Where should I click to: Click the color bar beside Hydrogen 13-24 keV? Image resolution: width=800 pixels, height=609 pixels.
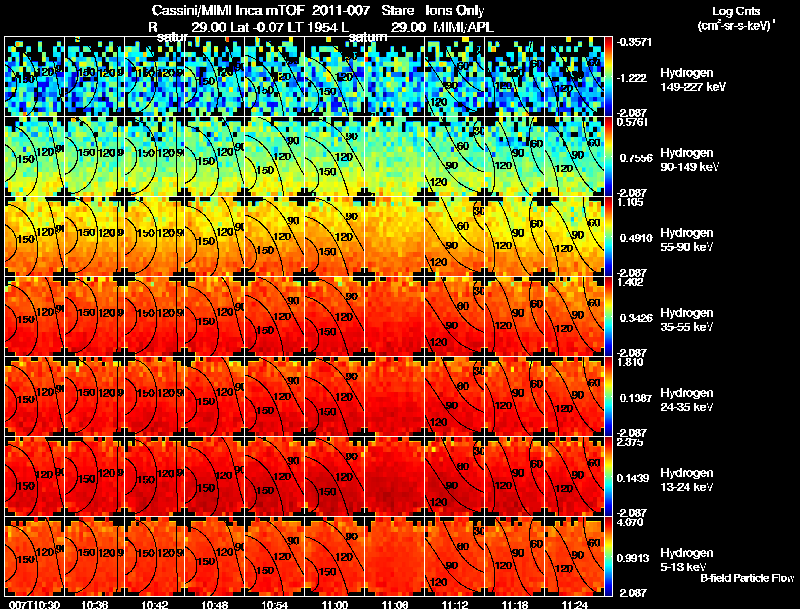[608, 477]
